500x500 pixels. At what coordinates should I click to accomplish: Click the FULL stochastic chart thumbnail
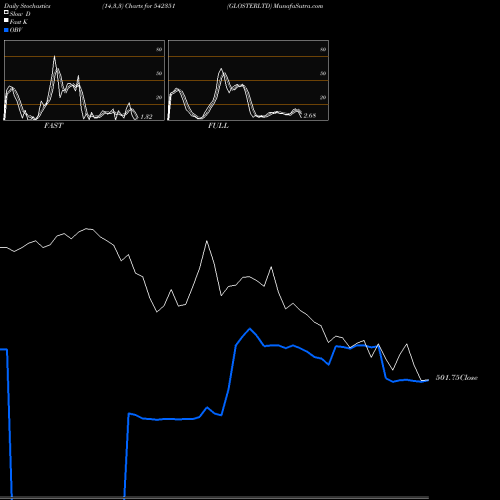point(248,80)
